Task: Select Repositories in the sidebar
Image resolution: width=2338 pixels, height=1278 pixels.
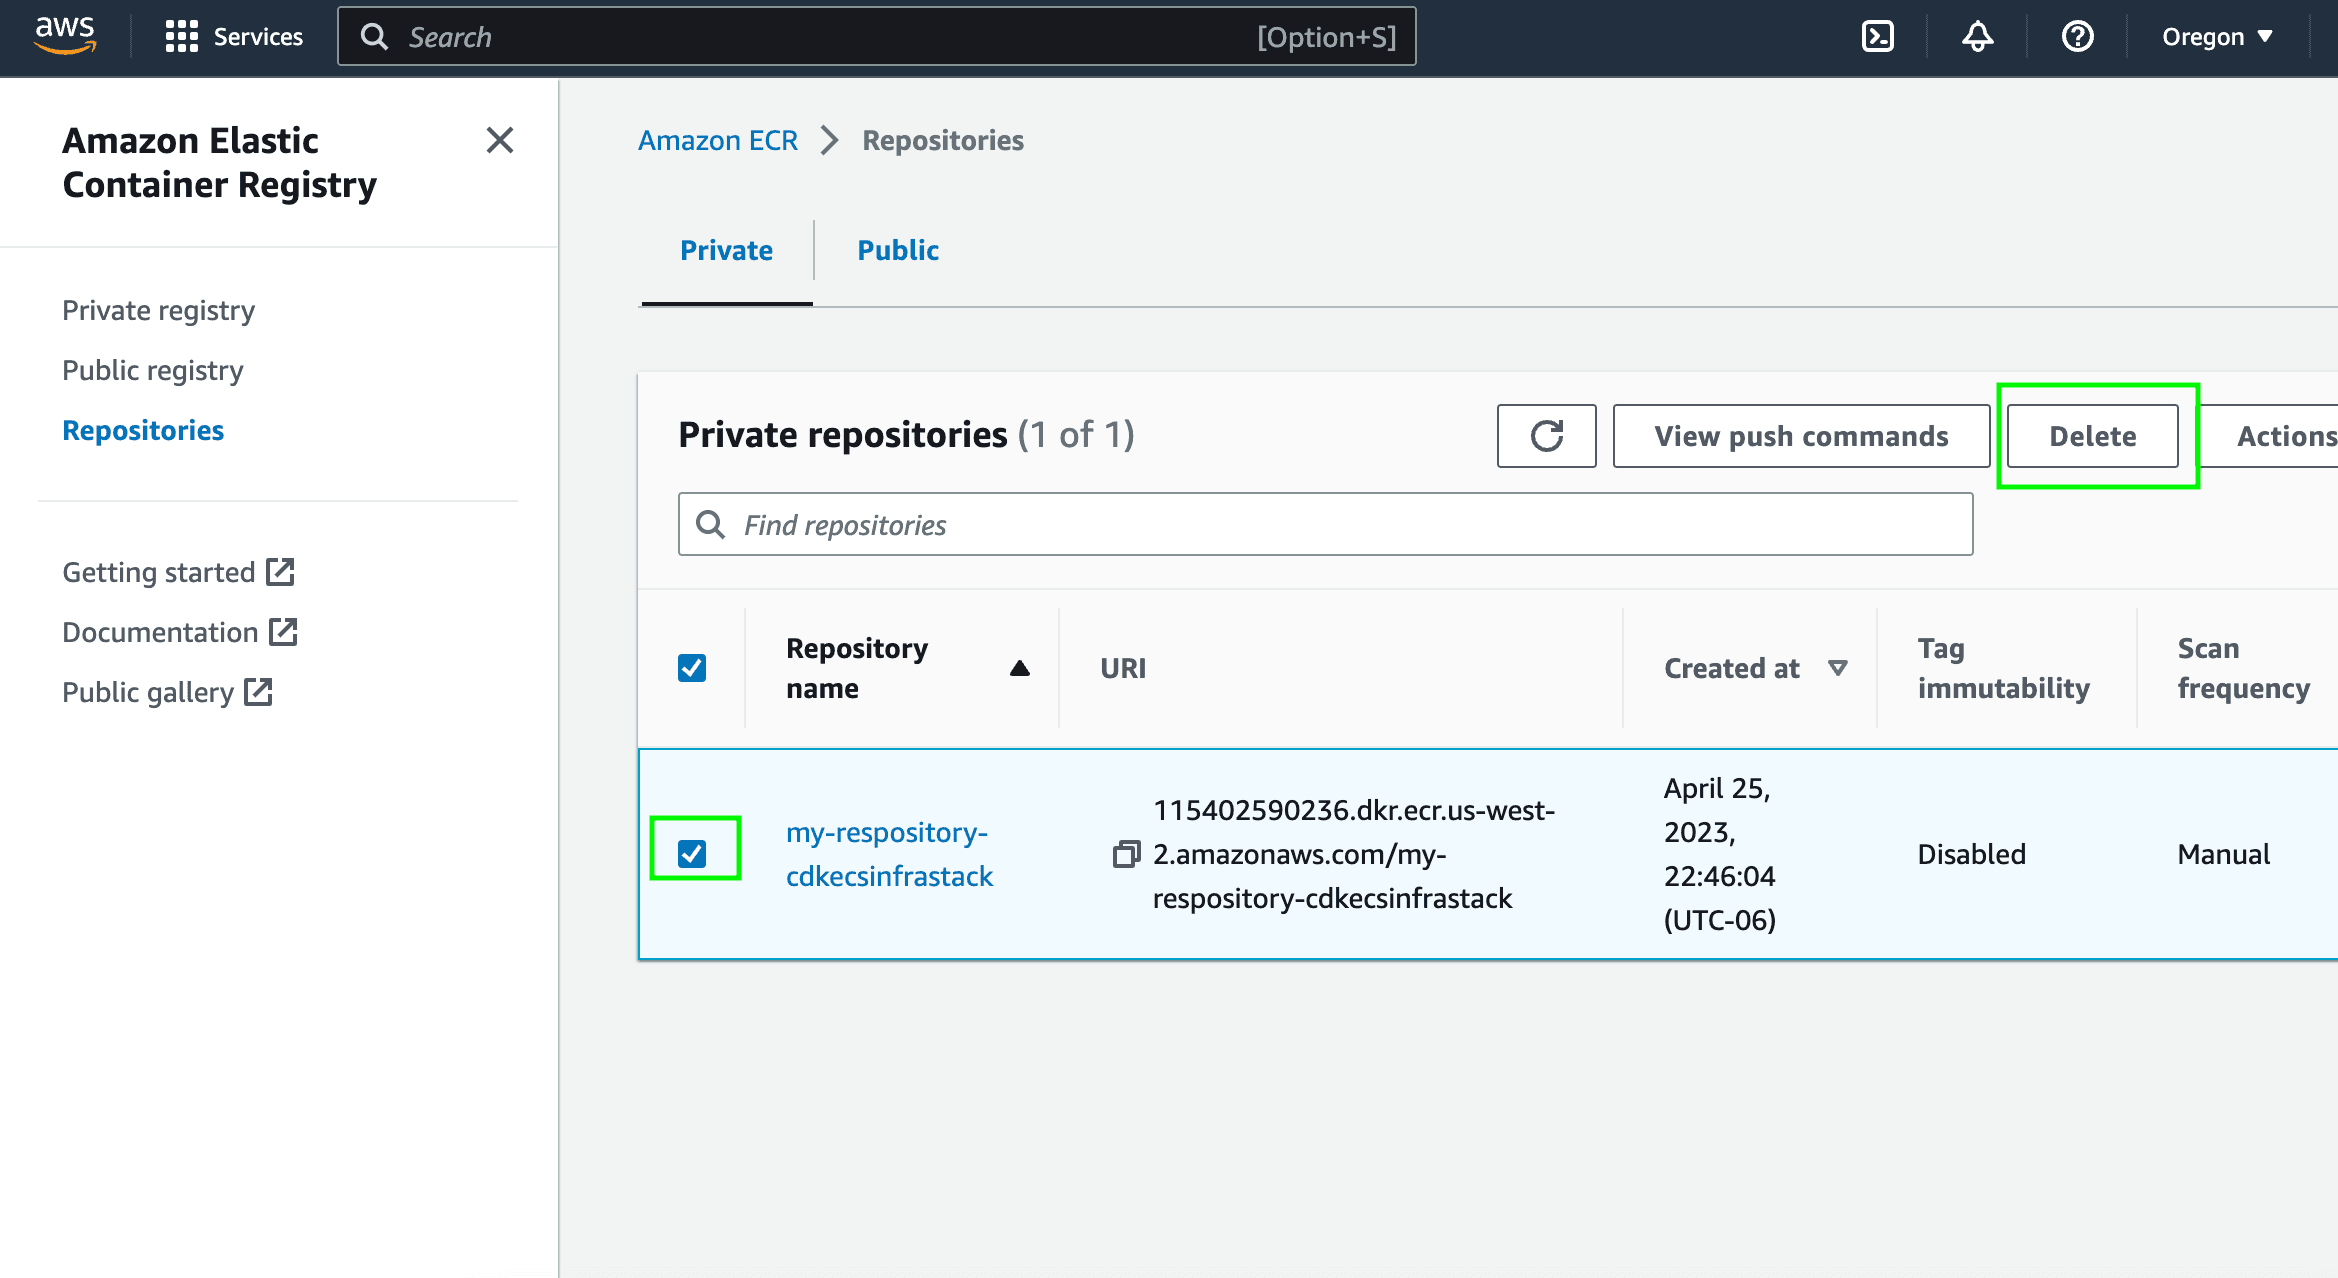Action: click(x=143, y=430)
